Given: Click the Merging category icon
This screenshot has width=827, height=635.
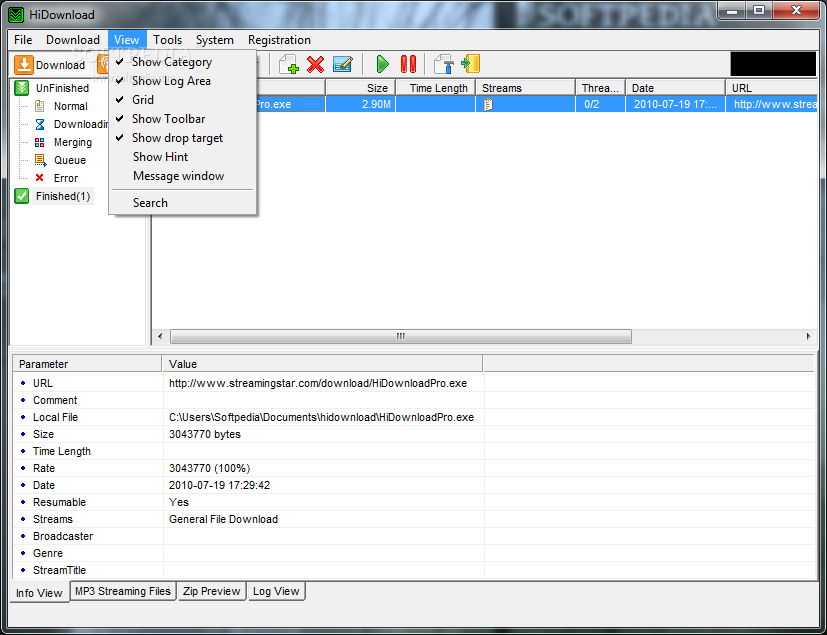Looking at the screenshot, I should coord(40,142).
